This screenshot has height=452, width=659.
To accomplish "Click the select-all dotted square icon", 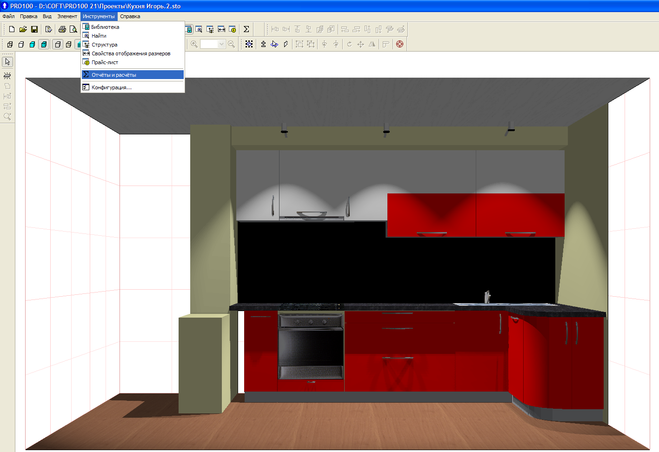I will point(249,44).
